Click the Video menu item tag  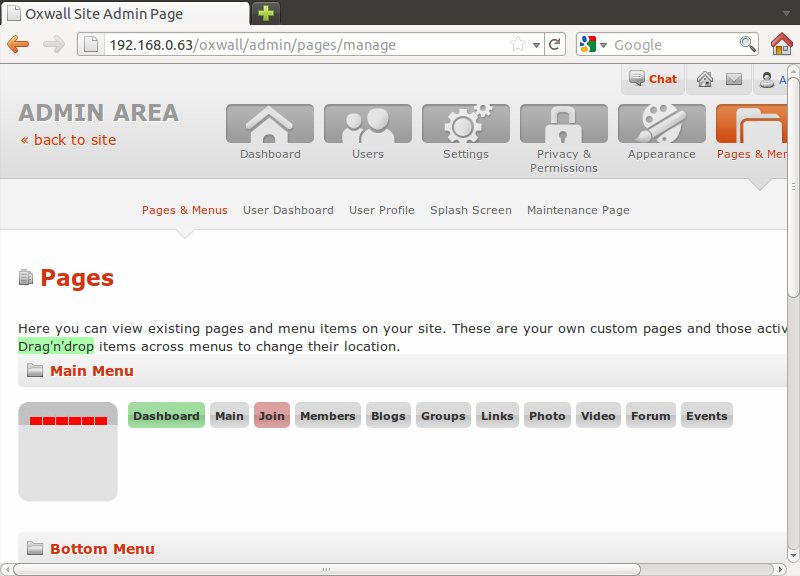coord(598,415)
